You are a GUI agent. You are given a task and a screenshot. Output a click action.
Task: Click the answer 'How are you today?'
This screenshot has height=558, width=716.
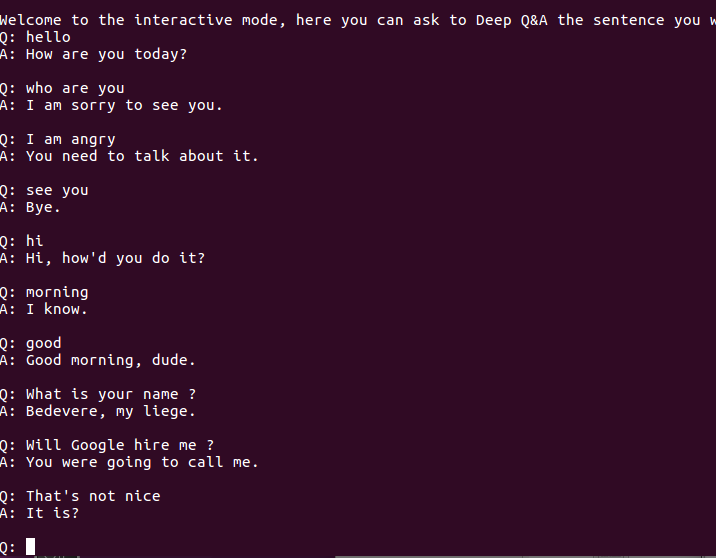(106, 54)
